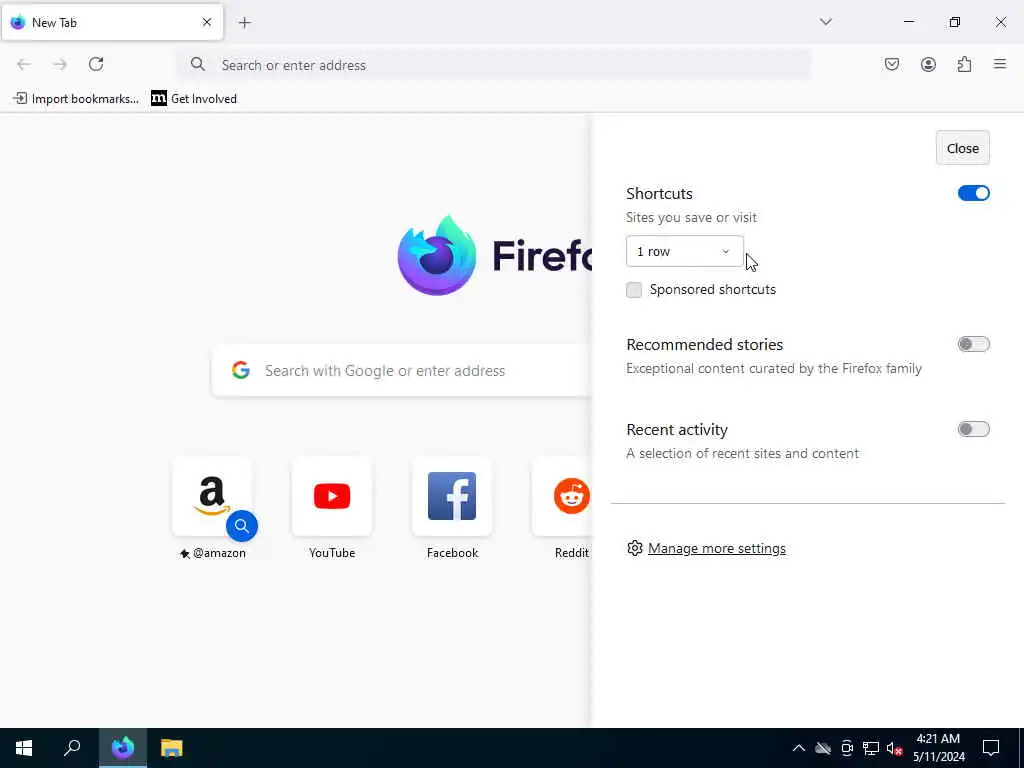Click the plus to open new tab
The width and height of the screenshot is (1024, 768).
(245, 23)
